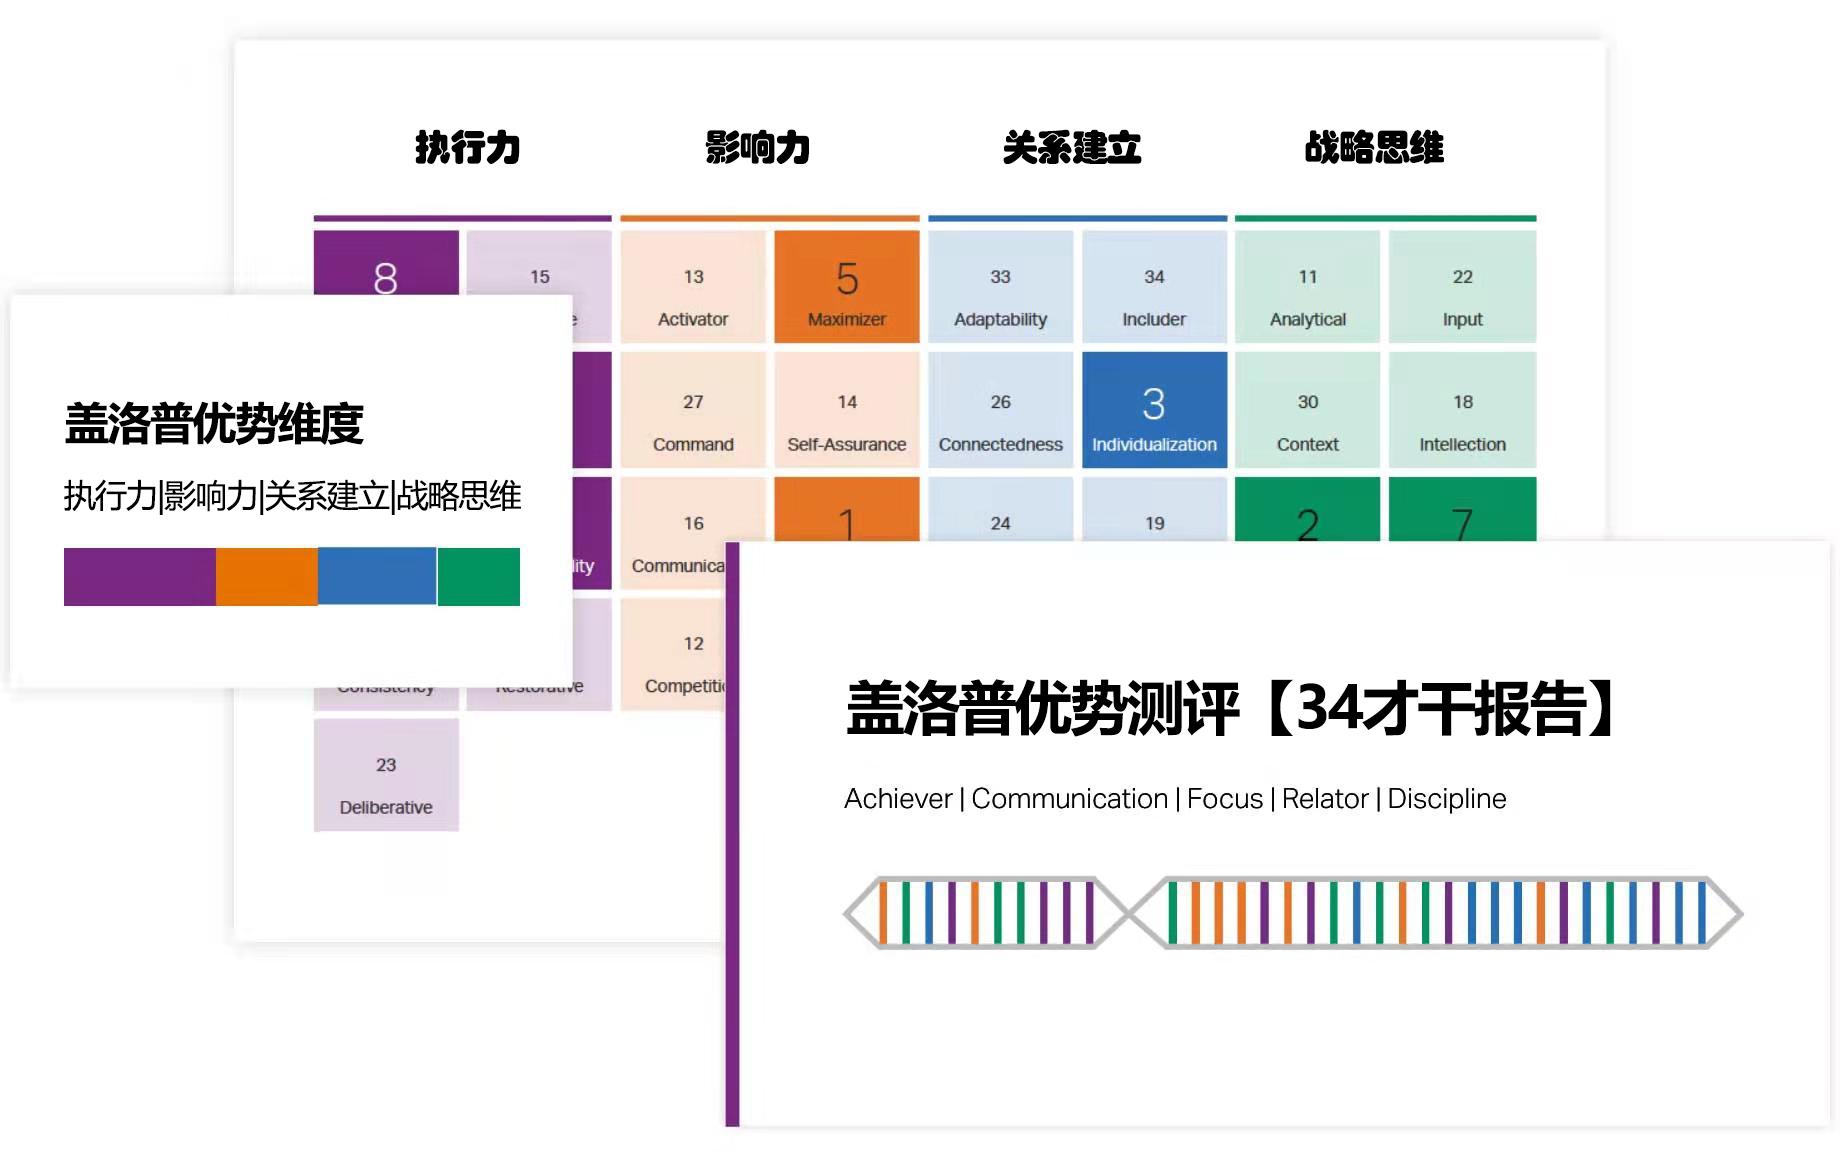The width and height of the screenshot is (1840, 1168).
Task: Select the 30 Context tile
Action: click(x=1308, y=410)
